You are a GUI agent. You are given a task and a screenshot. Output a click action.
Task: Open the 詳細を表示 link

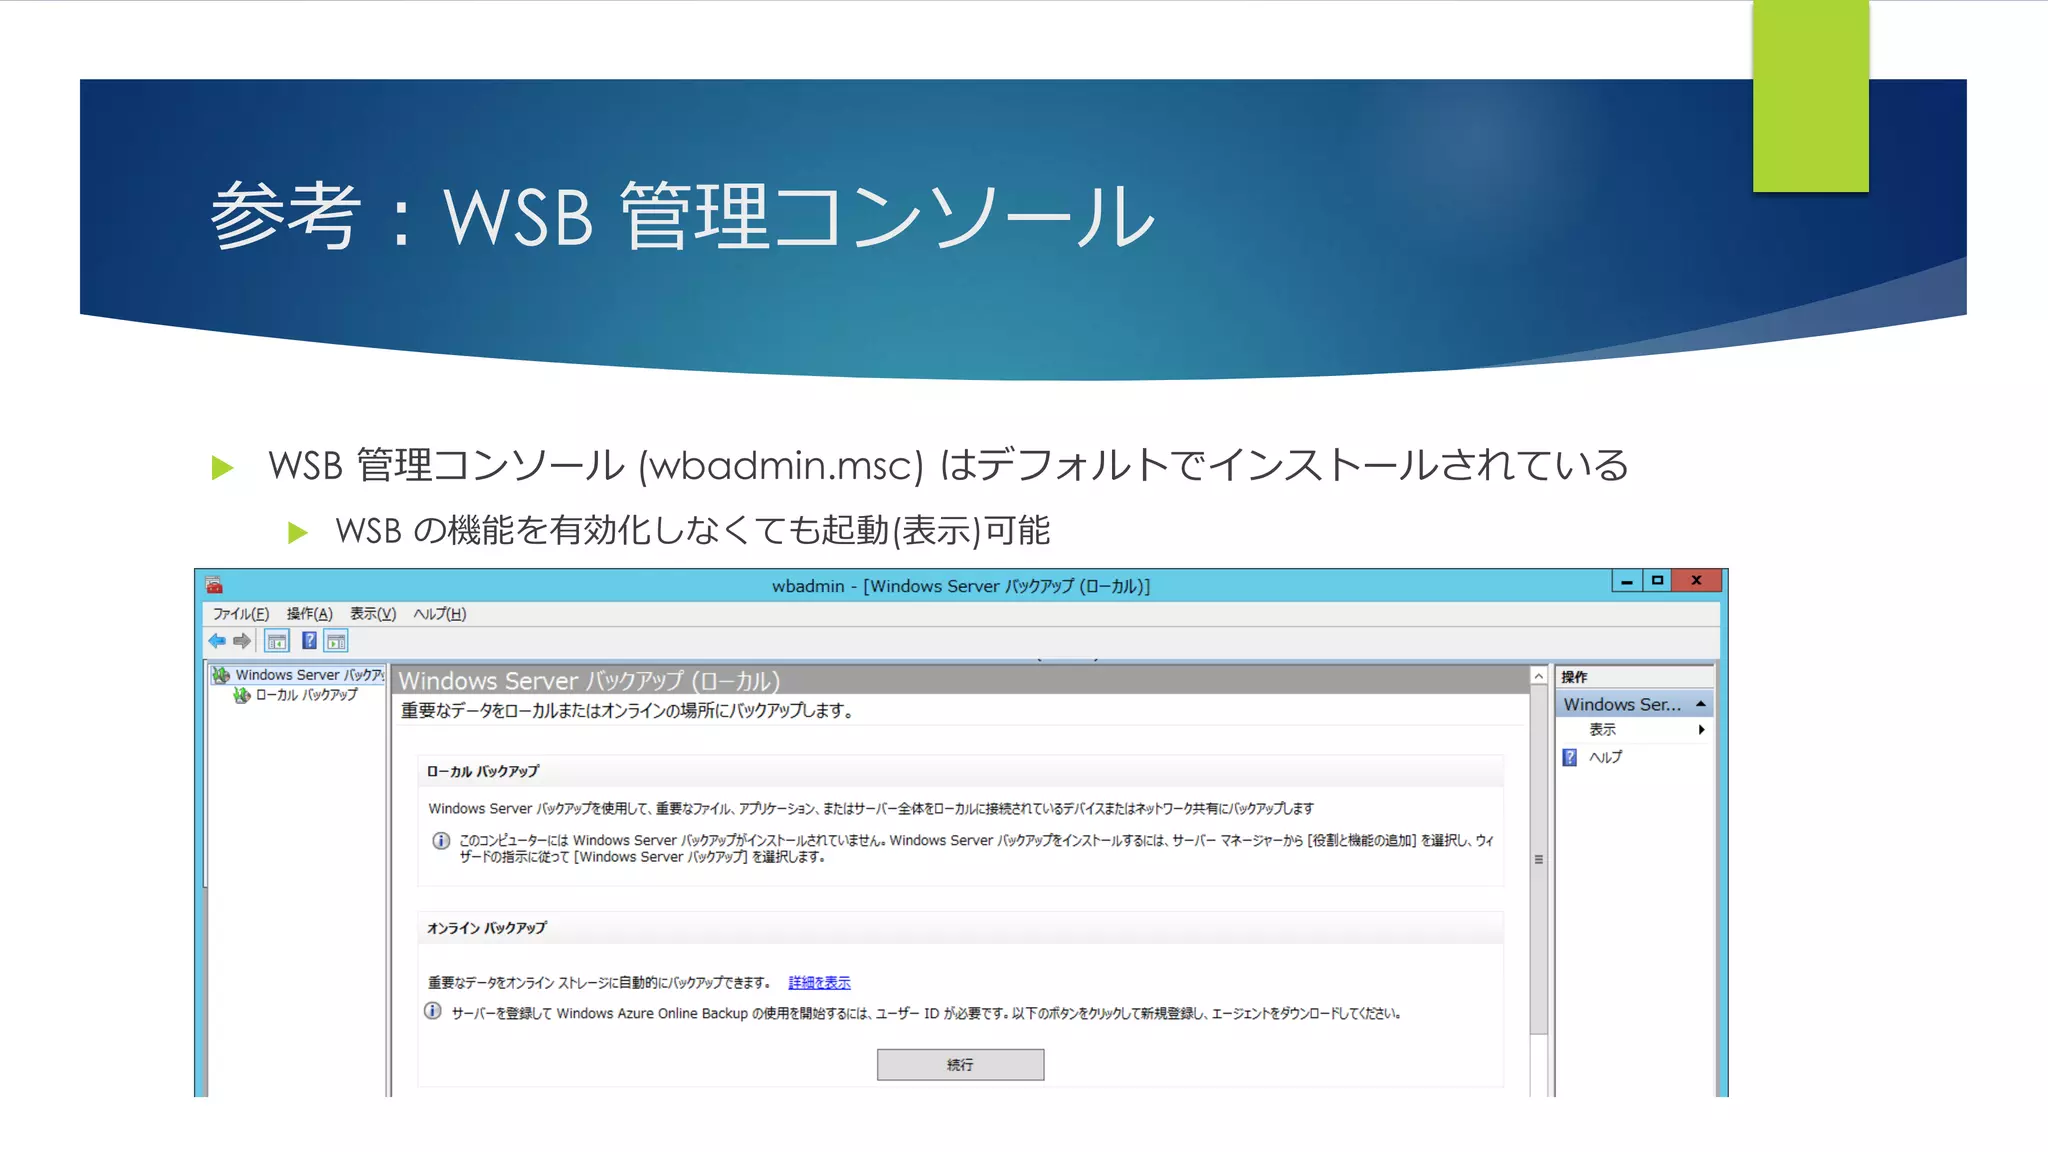pos(819,983)
